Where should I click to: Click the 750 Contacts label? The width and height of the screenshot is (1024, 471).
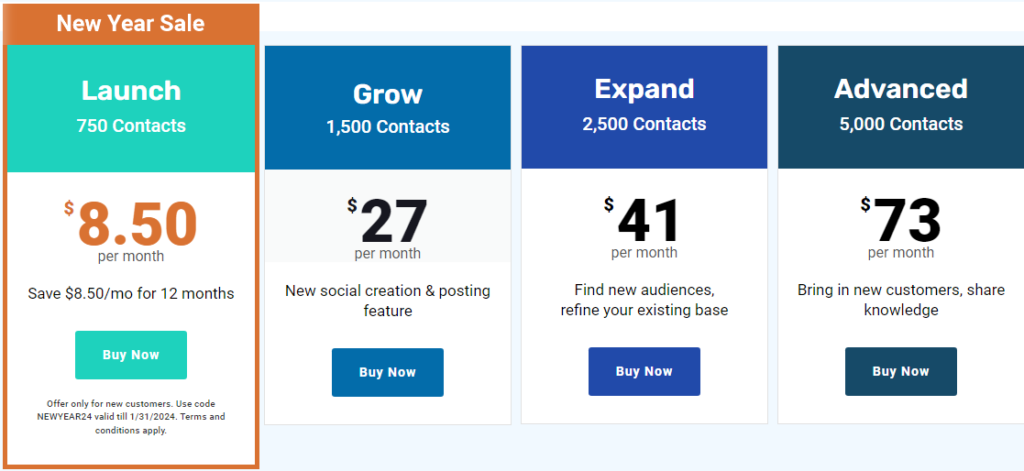131,126
